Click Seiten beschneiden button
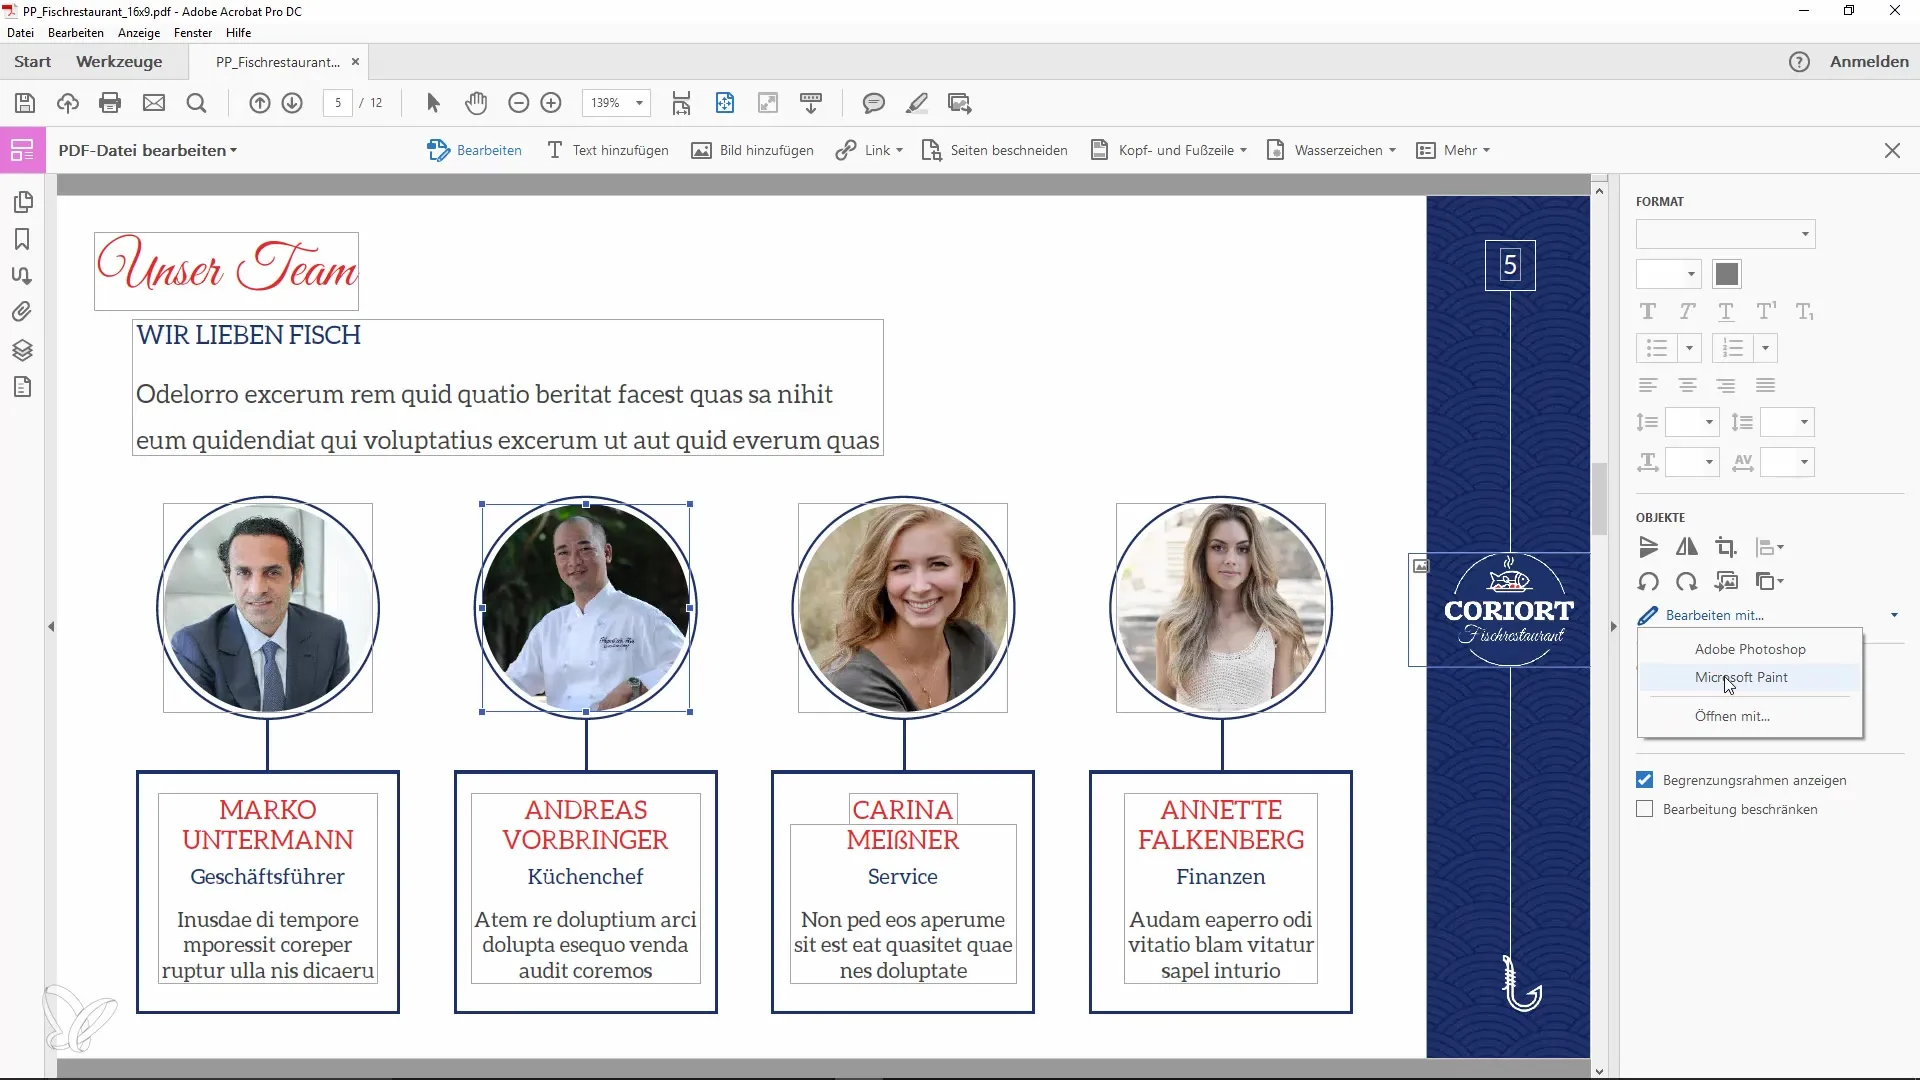 point(995,150)
